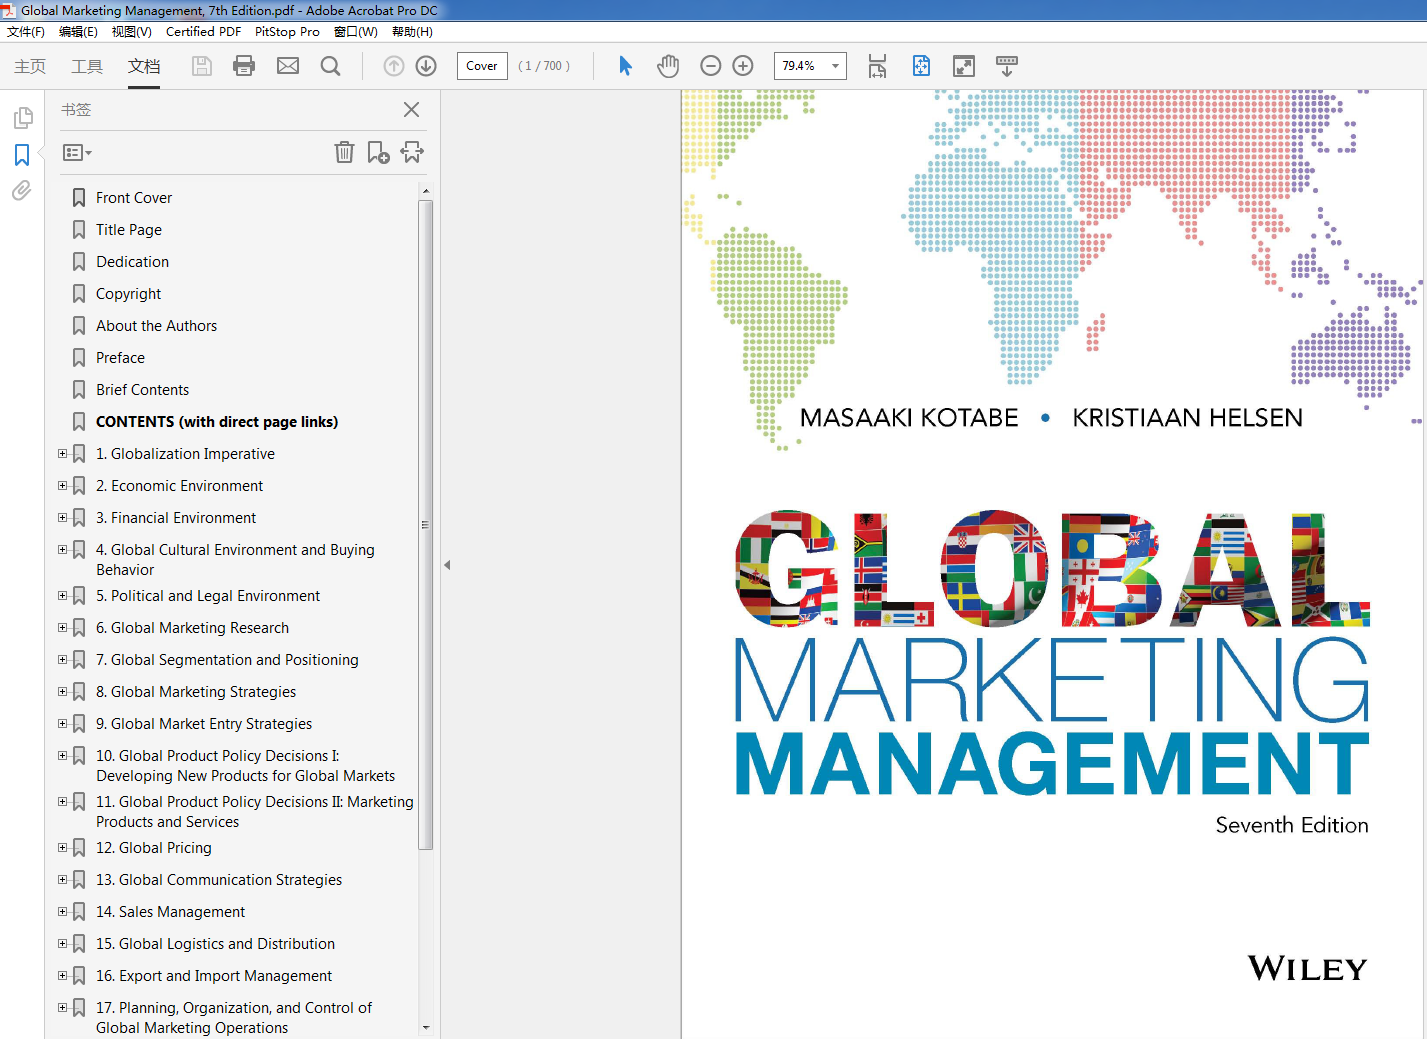Viewport: 1427px width, 1039px height.
Task: Open the 文件(F) menu
Action: coord(26,32)
